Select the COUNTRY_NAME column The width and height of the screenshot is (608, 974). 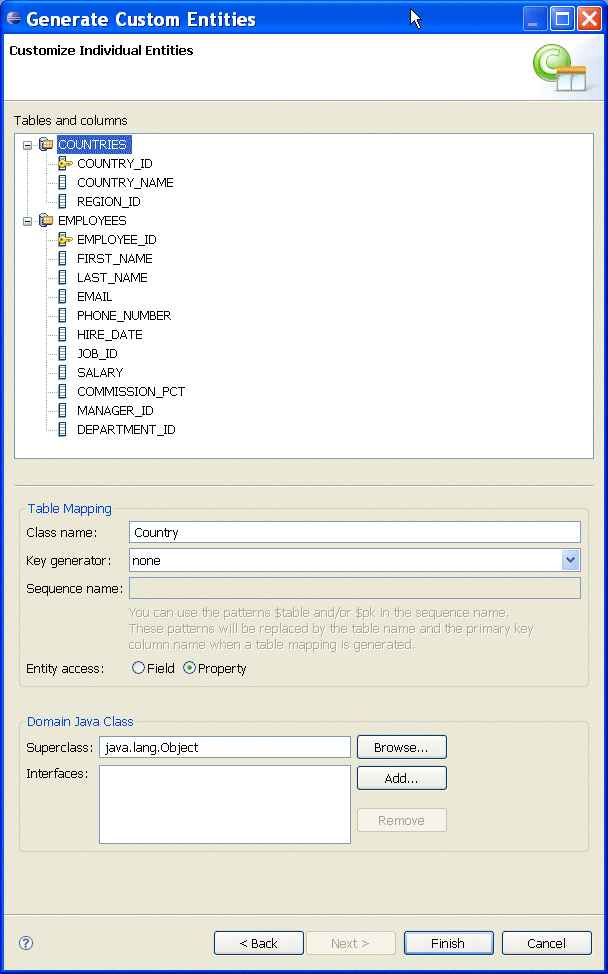125,183
